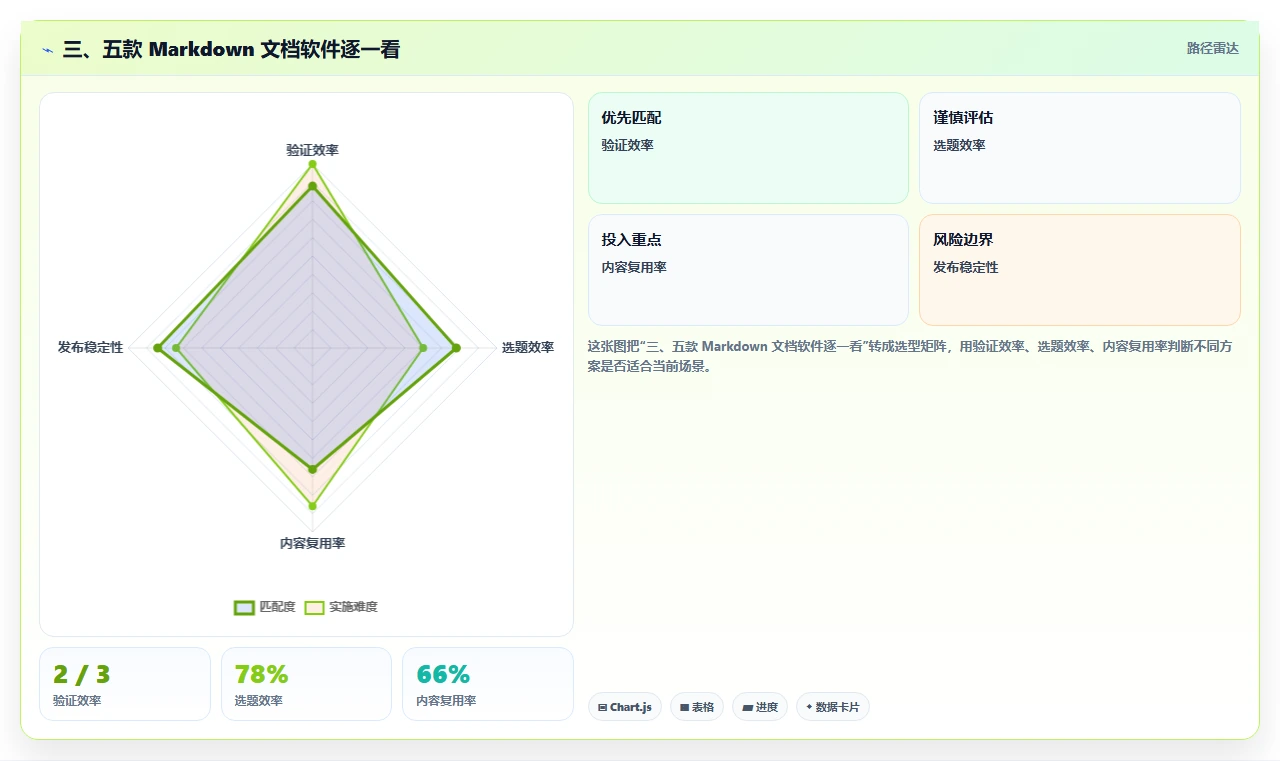Click the icon inside the Chart.js chip
The image size is (1280, 761).
tap(602, 707)
